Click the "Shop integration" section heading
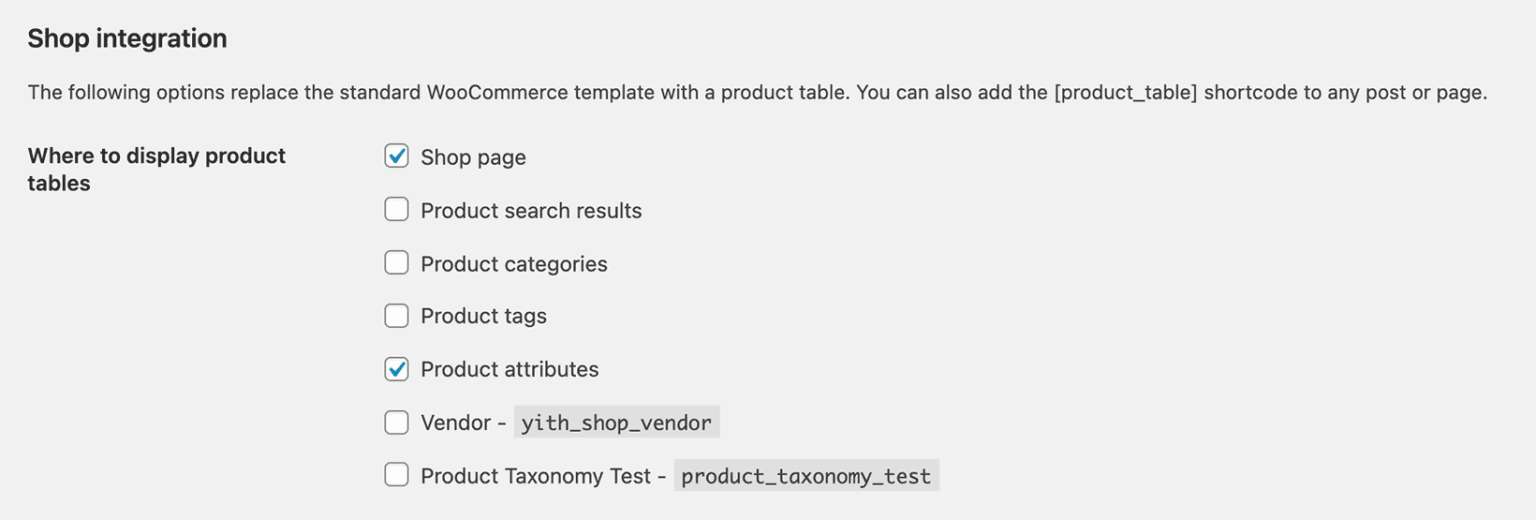 tap(127, 38)
